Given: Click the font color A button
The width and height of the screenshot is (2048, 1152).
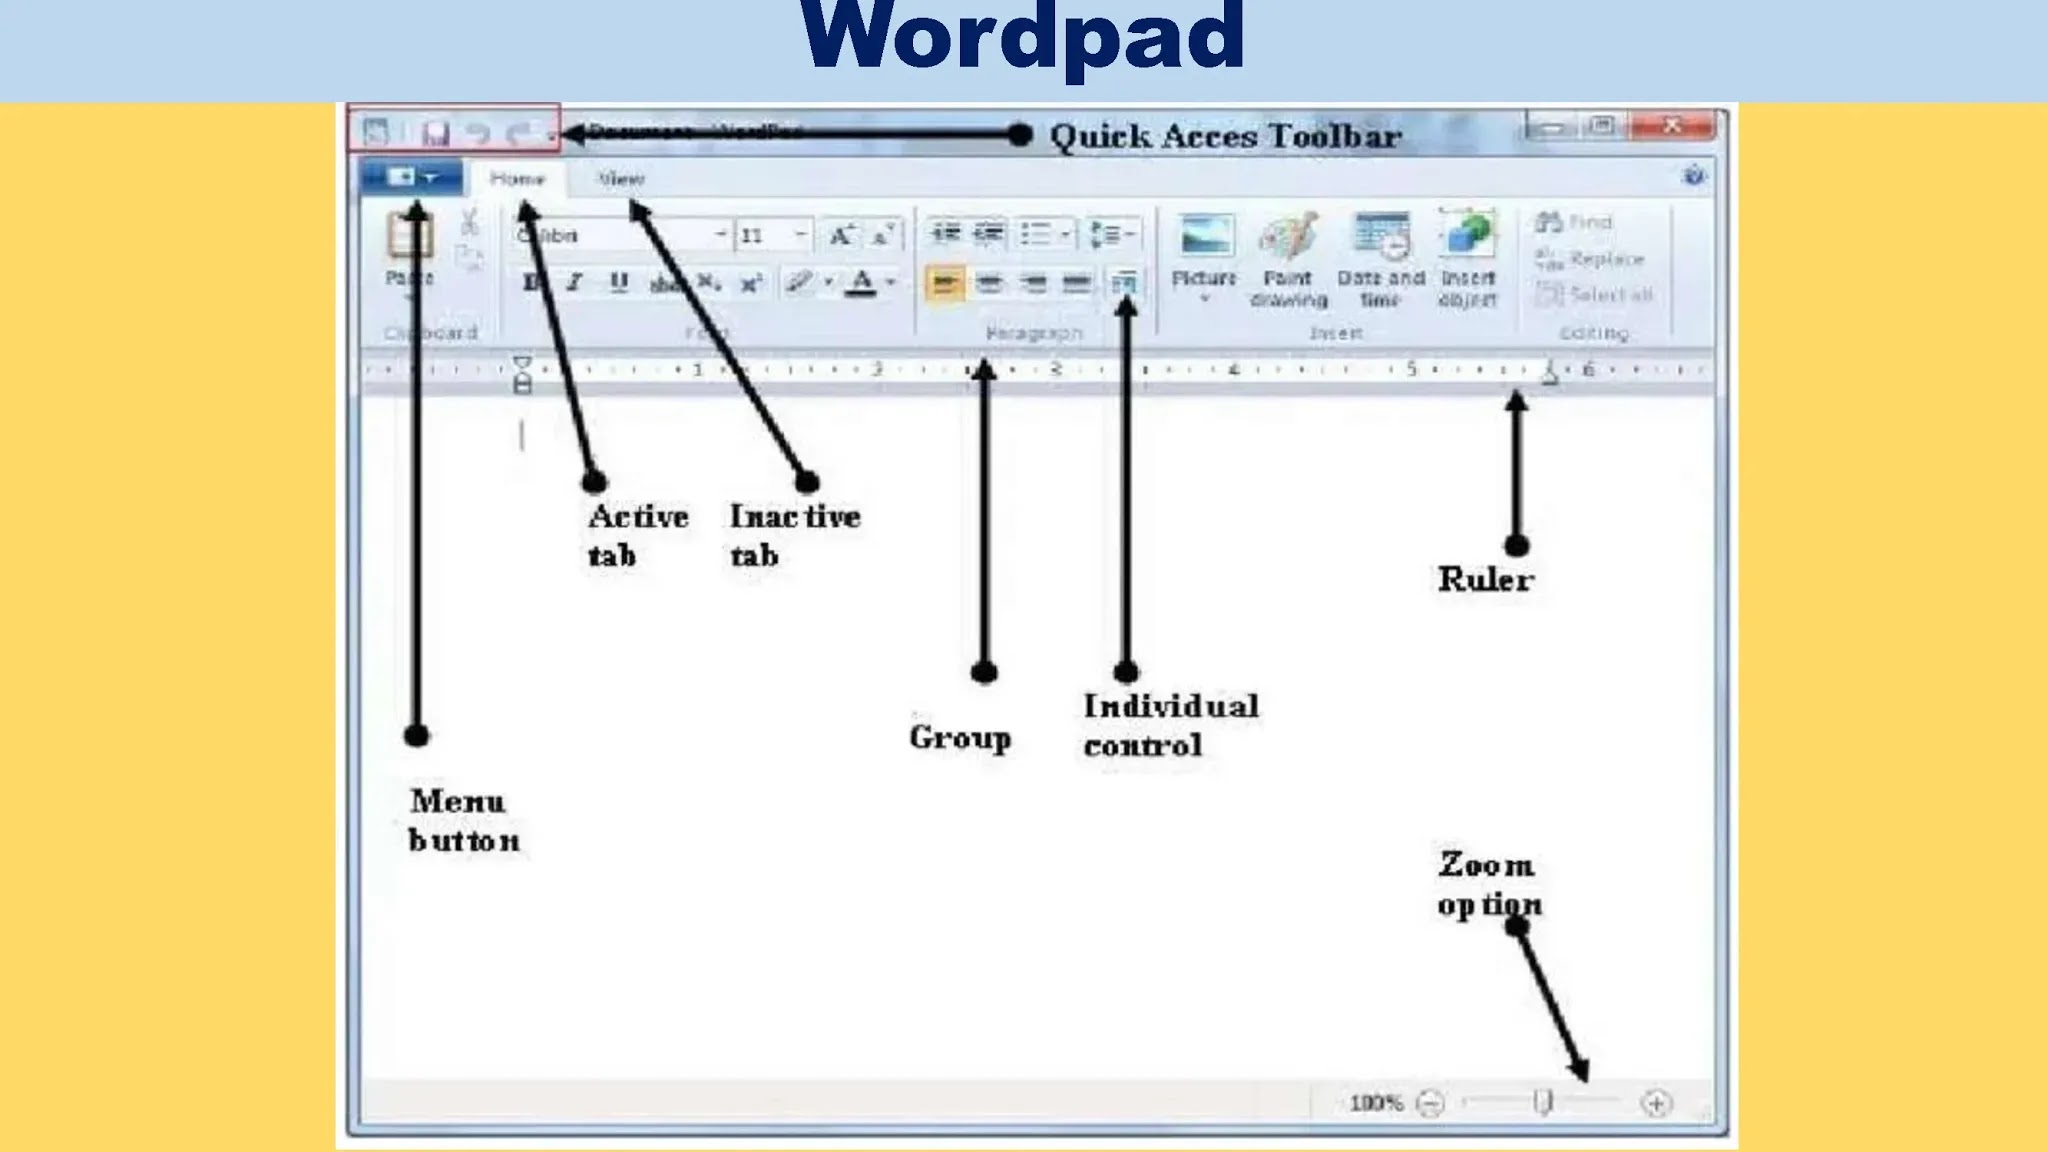Looking at the screenshot, I should (860, 283).
